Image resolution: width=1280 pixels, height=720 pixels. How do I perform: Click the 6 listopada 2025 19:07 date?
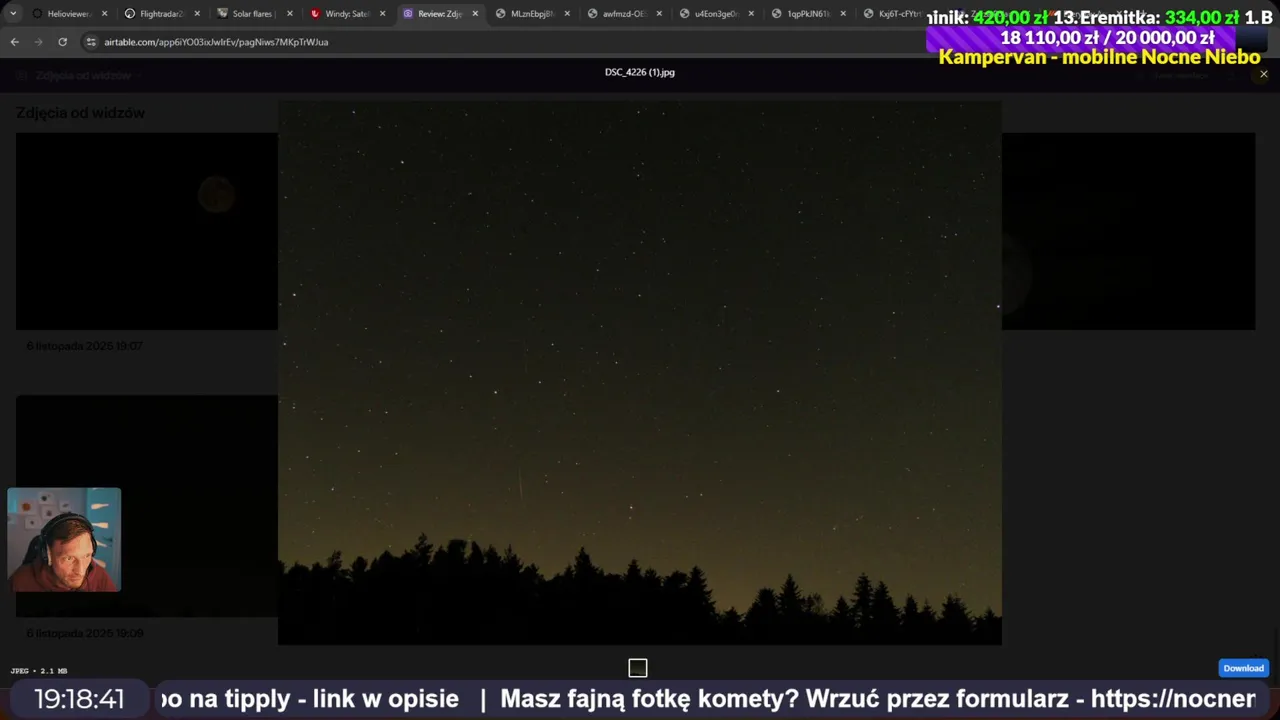click(x=84, y=346)
